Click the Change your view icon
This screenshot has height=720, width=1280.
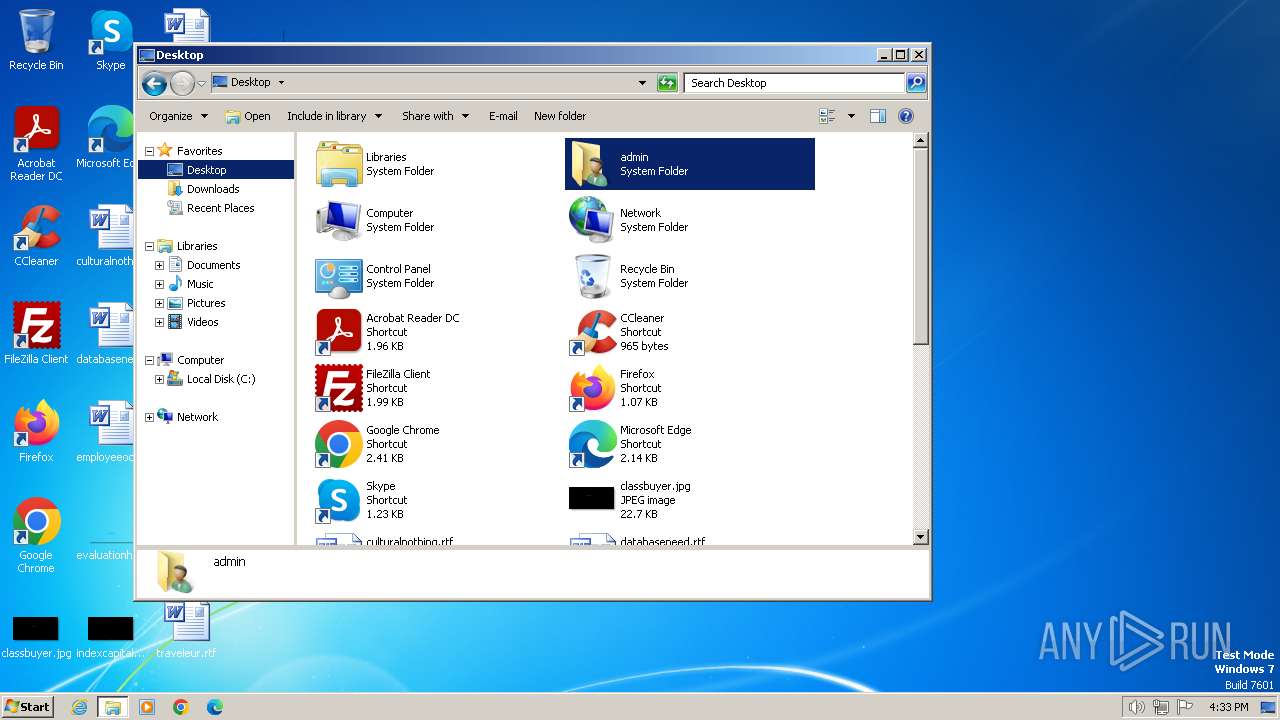click(x=827, y=116)
